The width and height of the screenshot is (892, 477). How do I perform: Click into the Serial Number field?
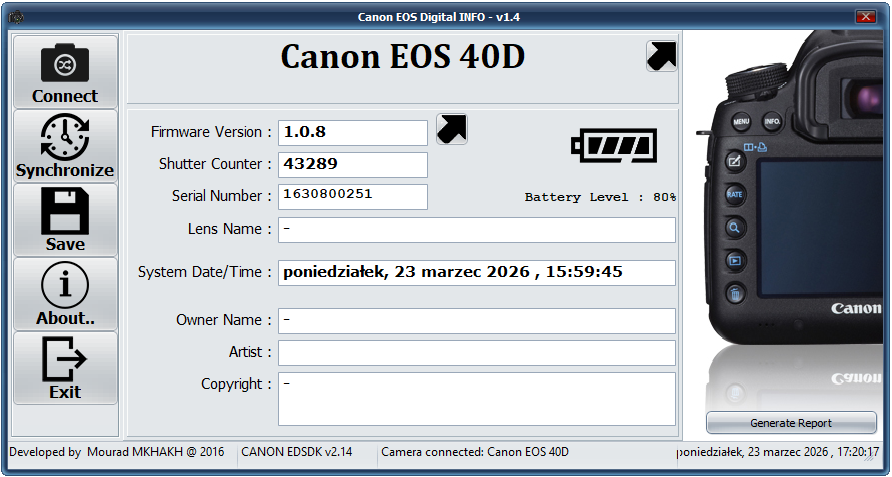(x=352, y=196)
